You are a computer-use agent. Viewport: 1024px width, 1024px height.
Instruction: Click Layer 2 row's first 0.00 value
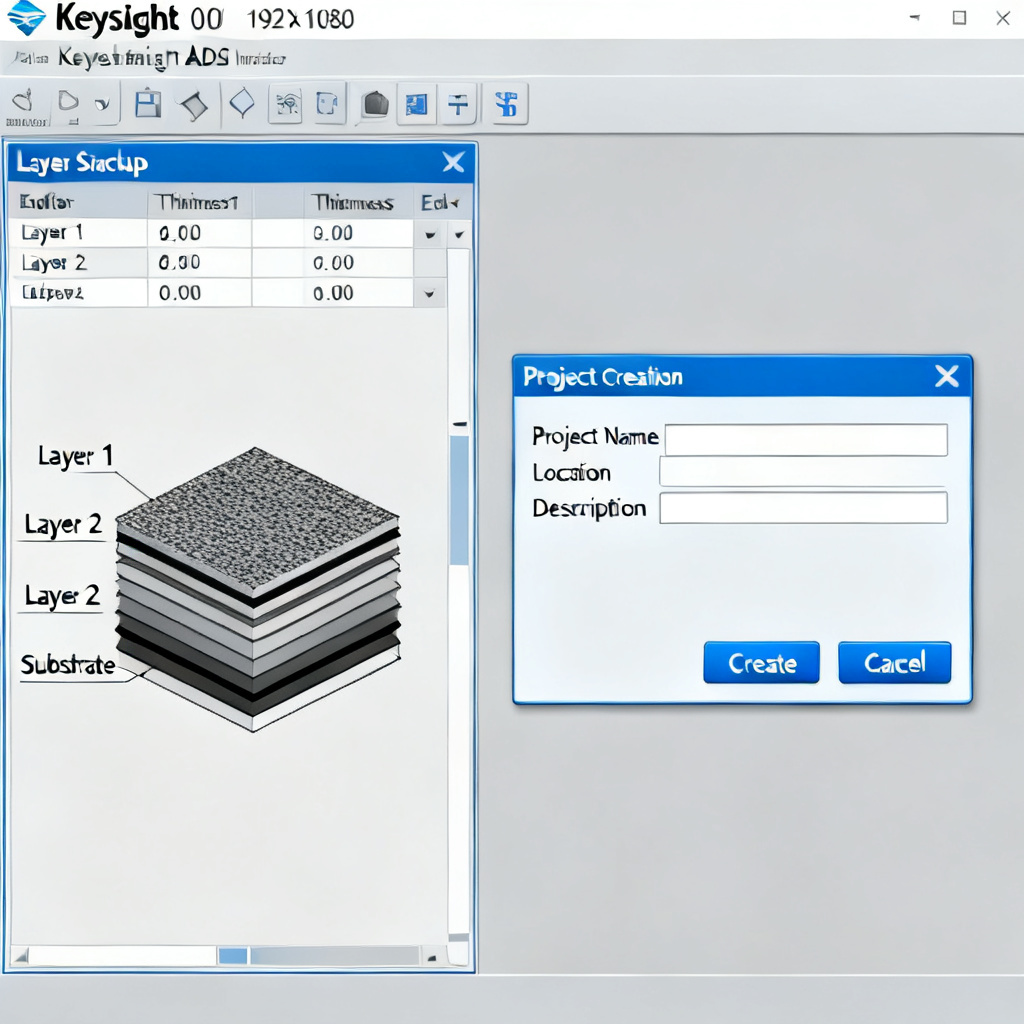pos(180,263)
